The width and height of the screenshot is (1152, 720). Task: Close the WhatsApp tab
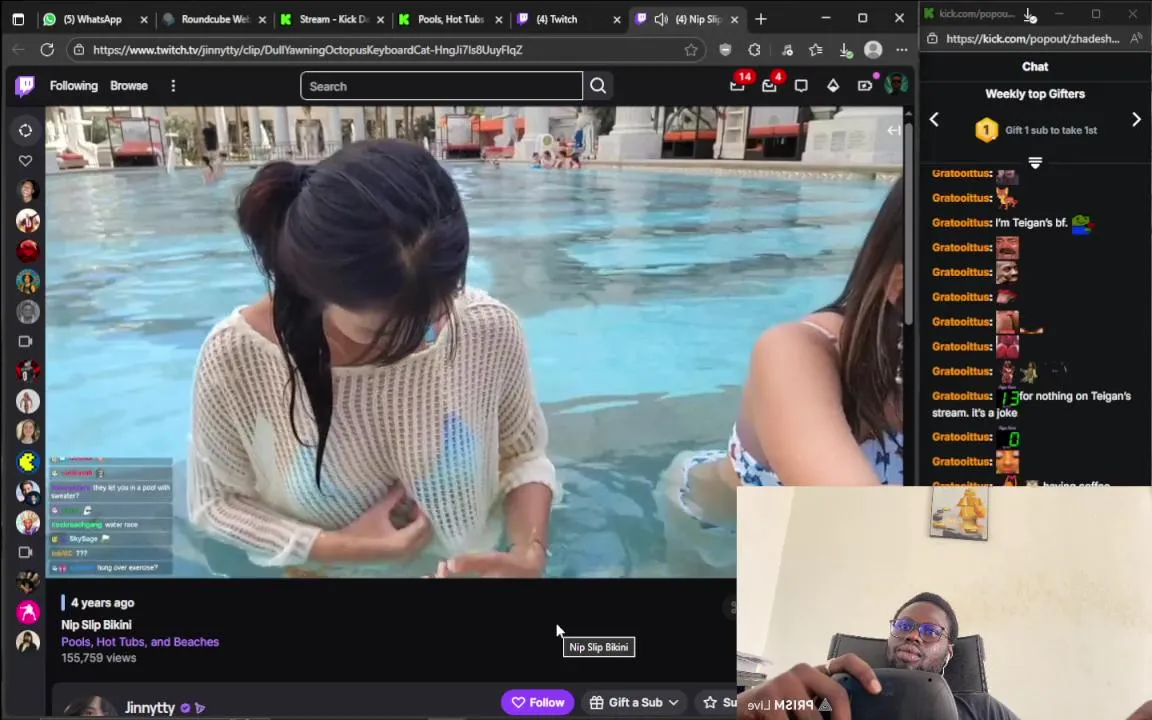pyautogui.click(x=144, y=20)
